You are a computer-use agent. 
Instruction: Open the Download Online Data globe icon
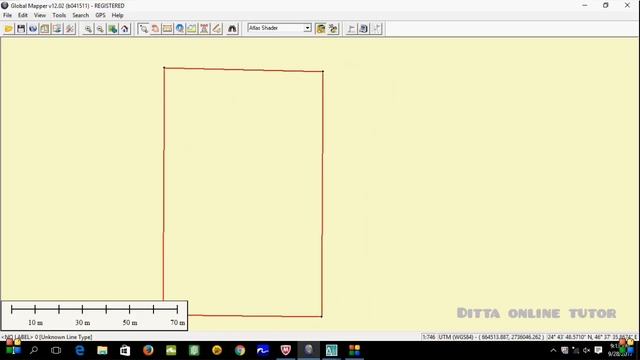(x=33, y=29)
